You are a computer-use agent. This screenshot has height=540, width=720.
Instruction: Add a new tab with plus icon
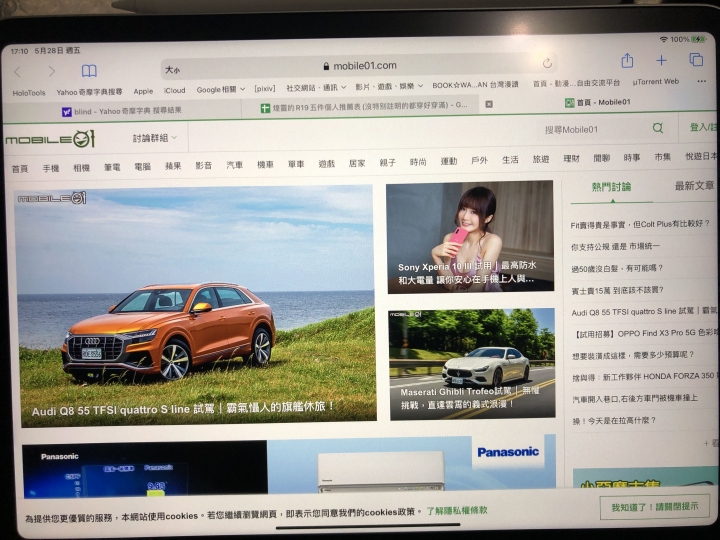tap(661, 60)
